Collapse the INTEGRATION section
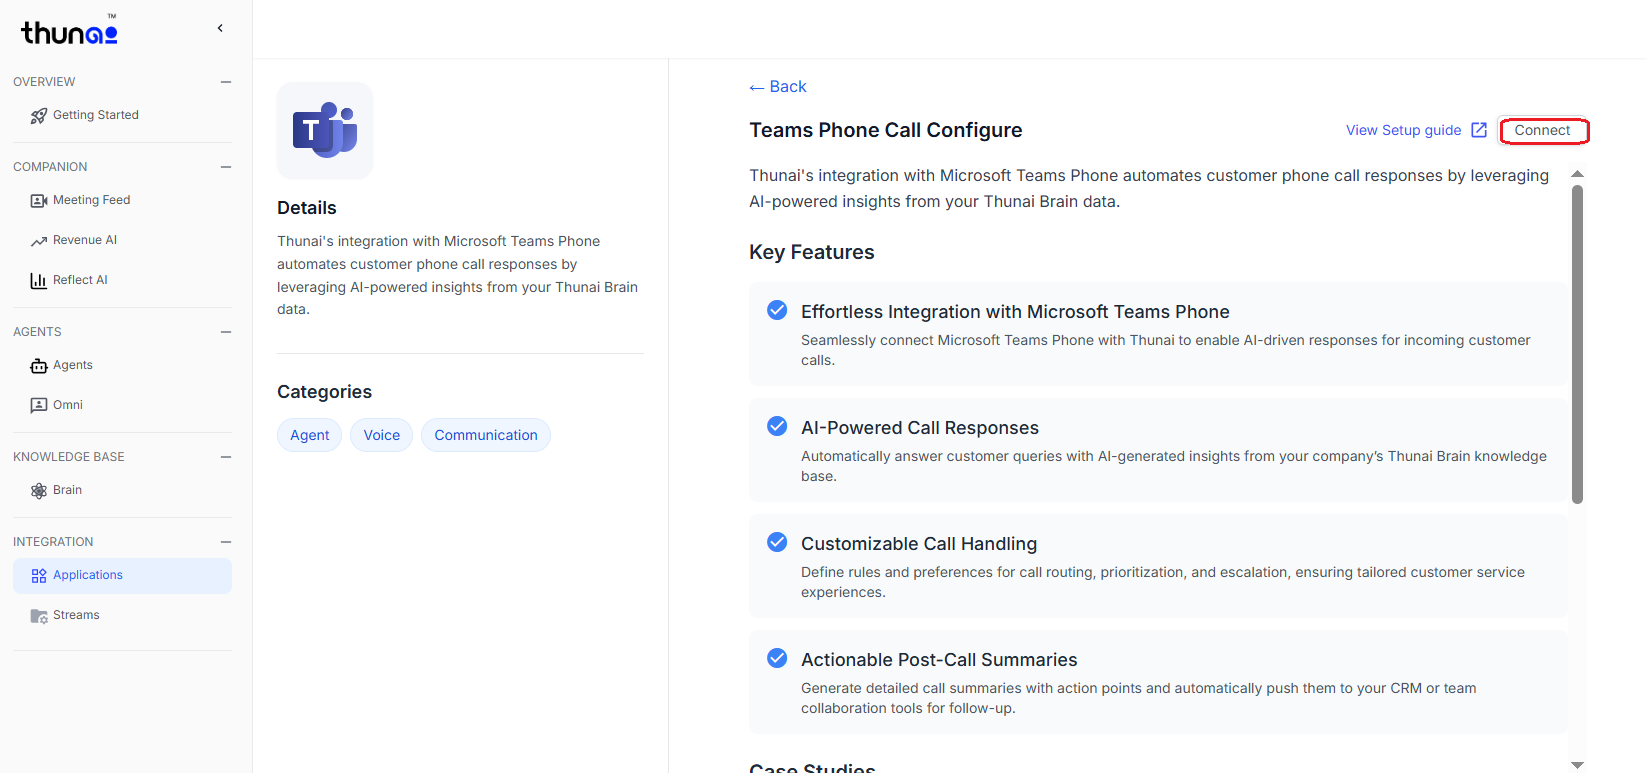 [226, 542]
